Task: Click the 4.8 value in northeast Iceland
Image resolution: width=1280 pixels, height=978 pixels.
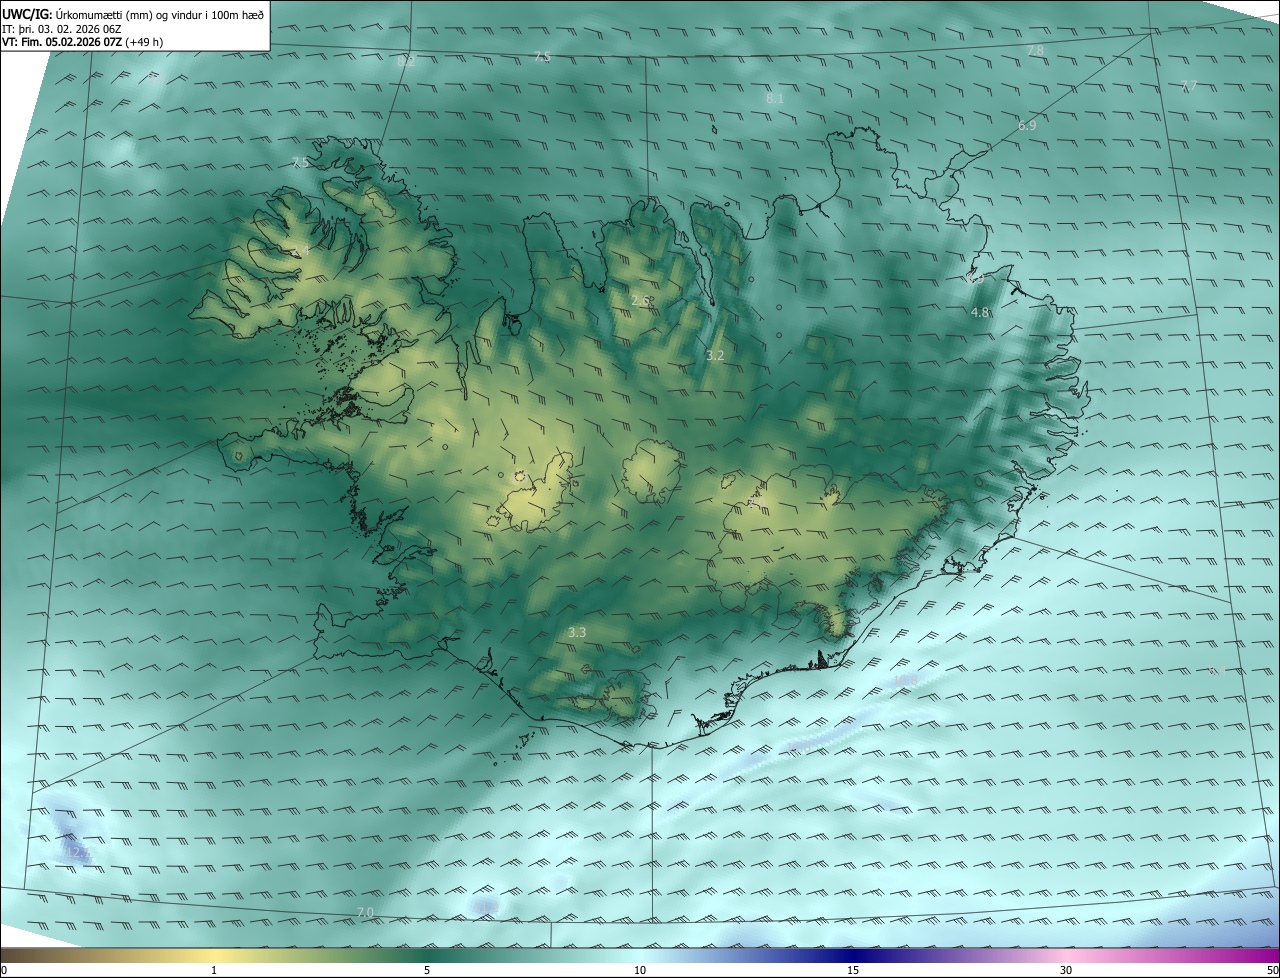Action: point(980,312)
